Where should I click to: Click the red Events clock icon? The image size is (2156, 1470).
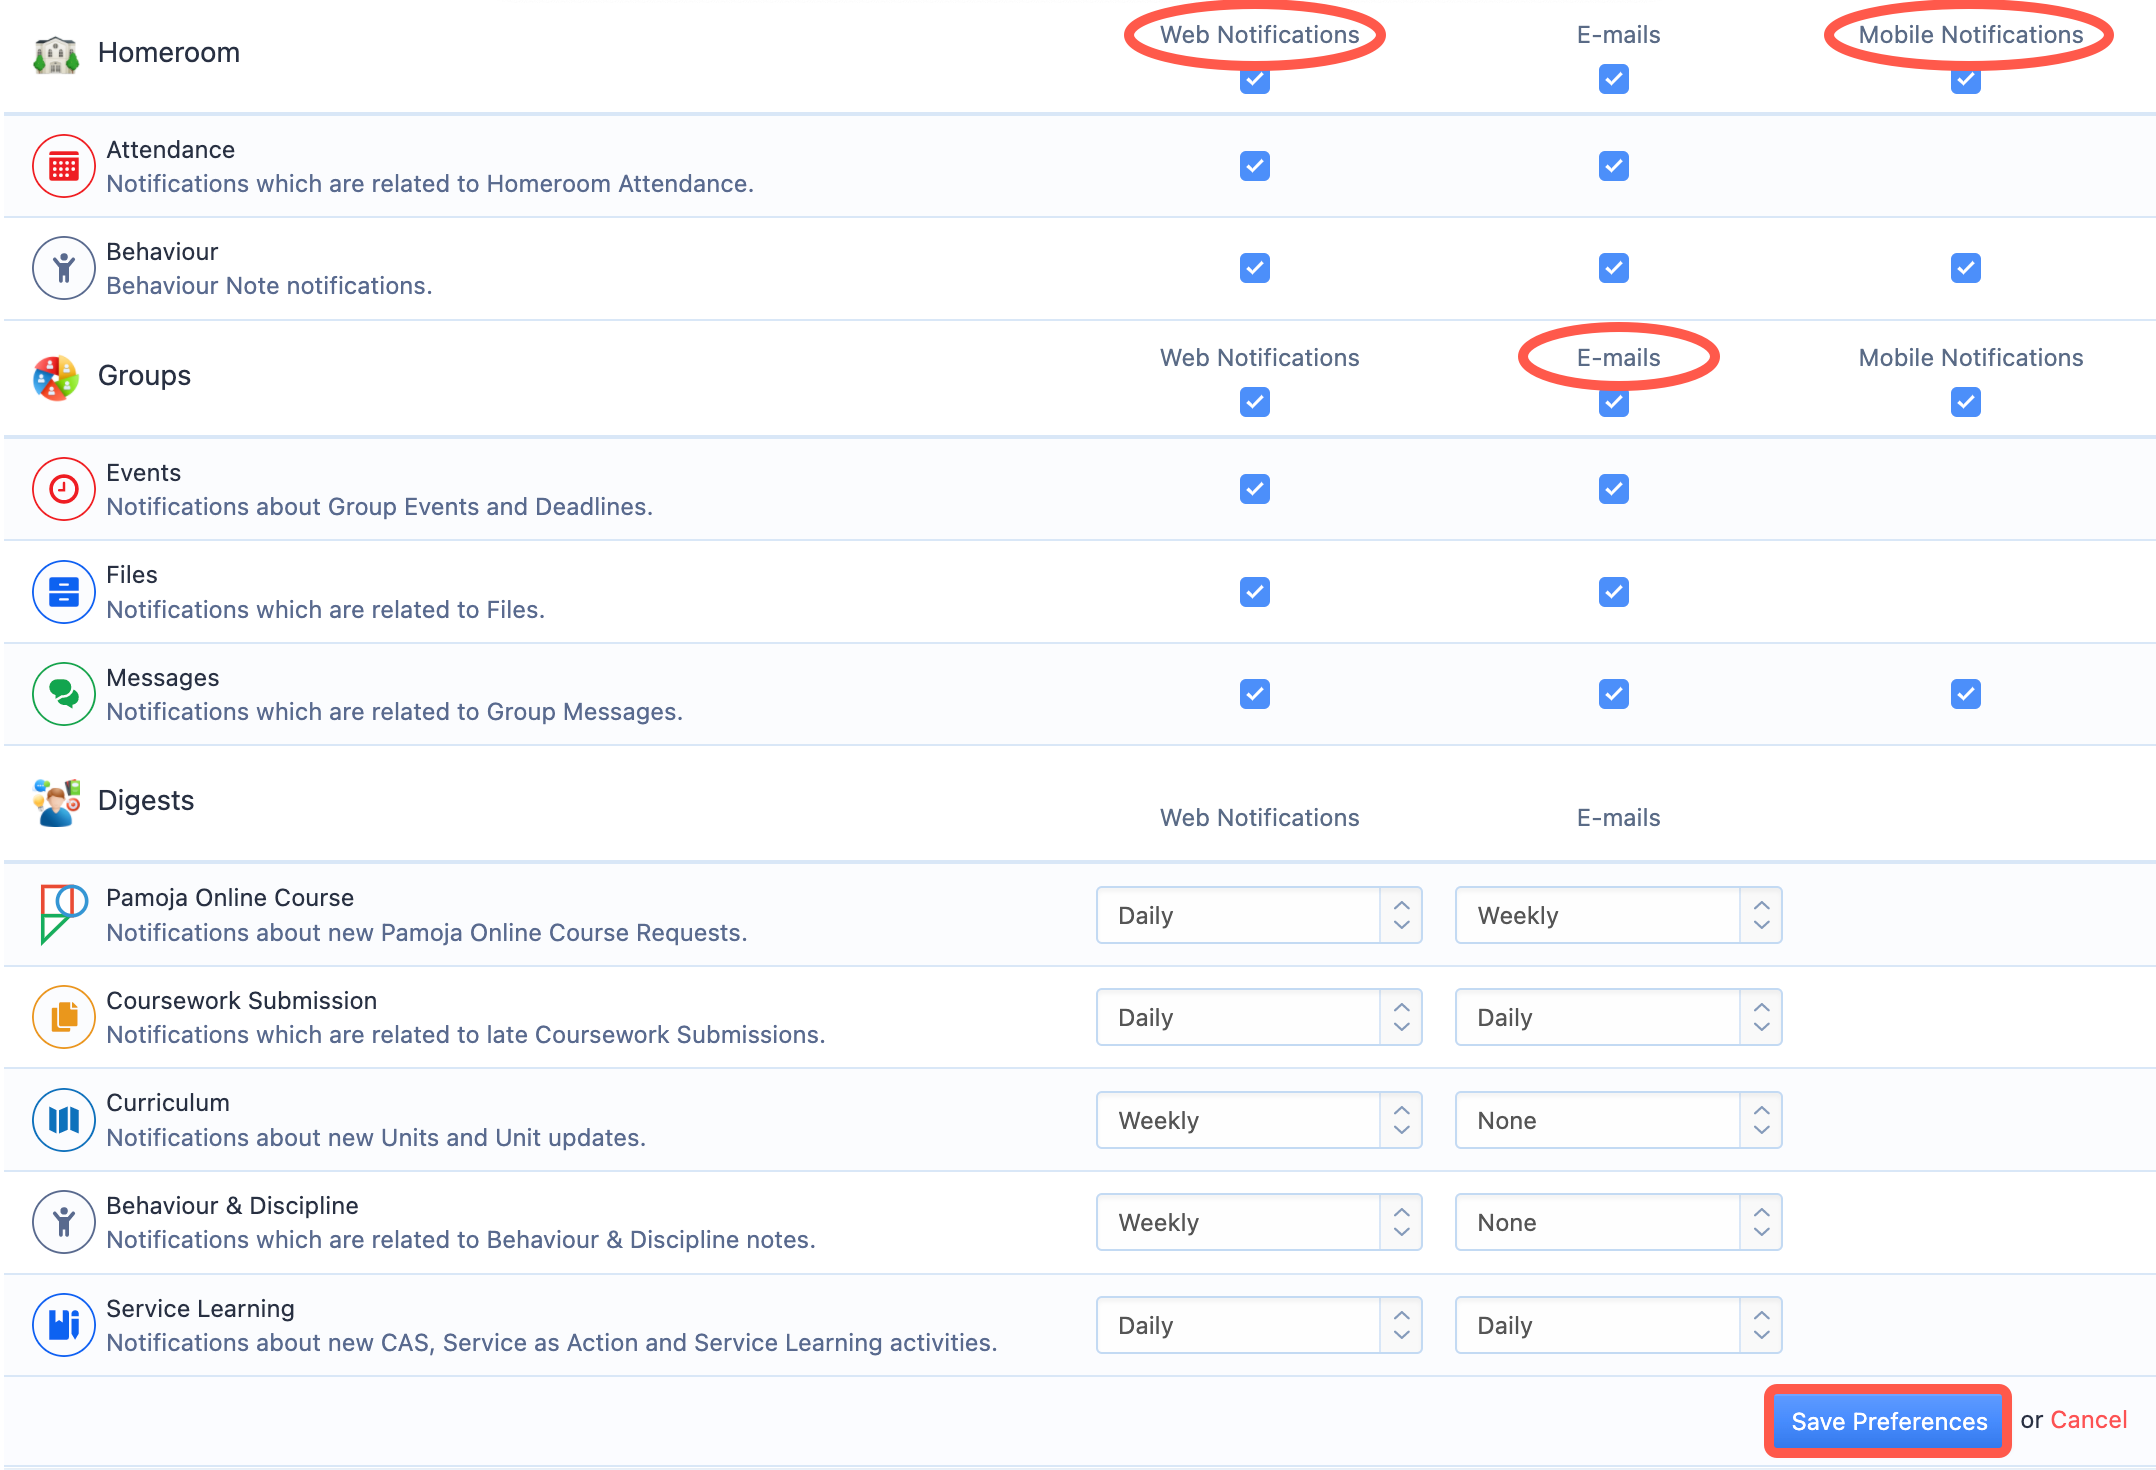[x=64, y=489]
